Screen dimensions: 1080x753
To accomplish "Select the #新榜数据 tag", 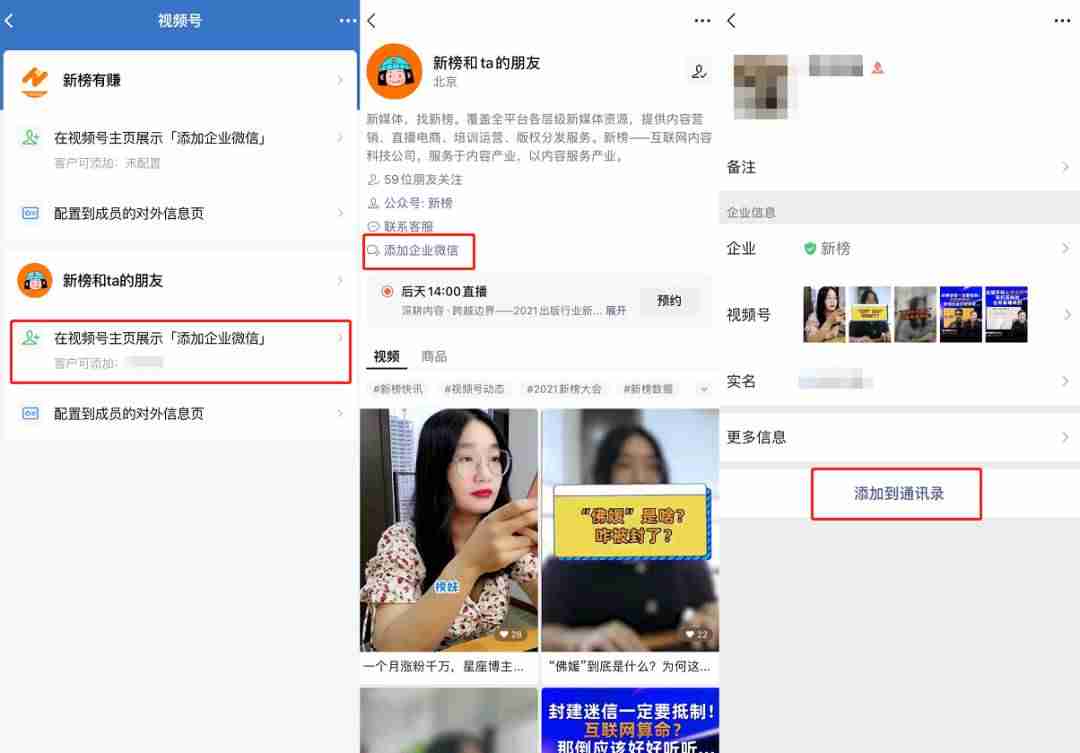I will pos(647,389).
